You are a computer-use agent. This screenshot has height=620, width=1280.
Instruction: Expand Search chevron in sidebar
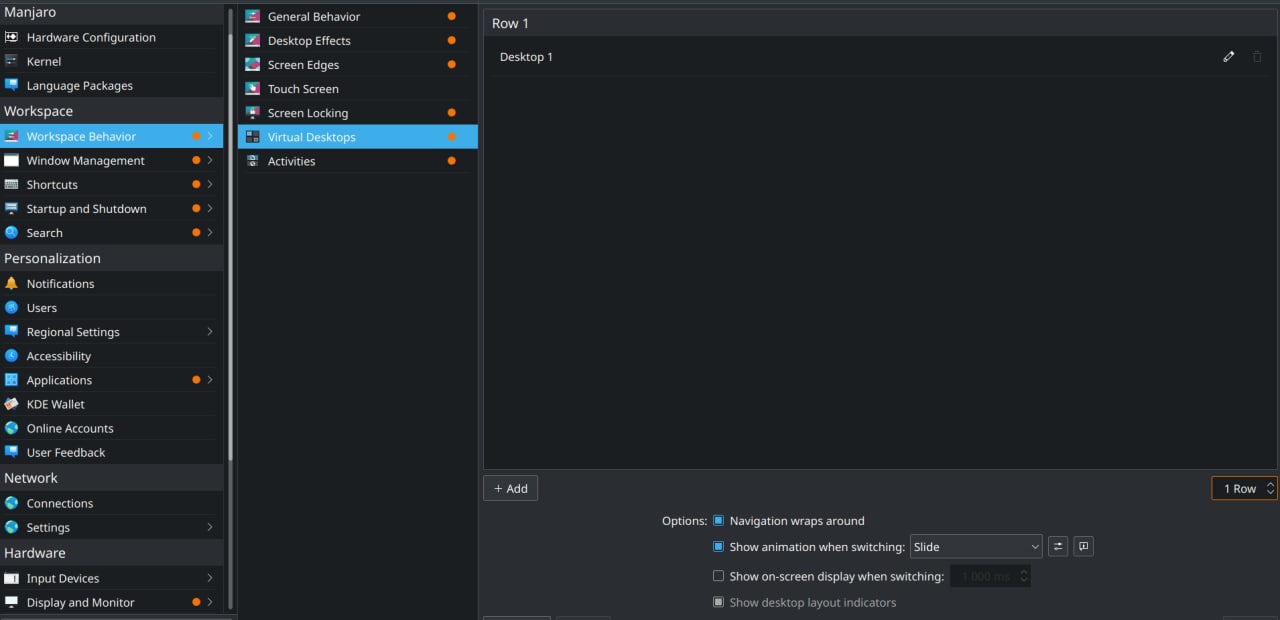coord(210,232)
